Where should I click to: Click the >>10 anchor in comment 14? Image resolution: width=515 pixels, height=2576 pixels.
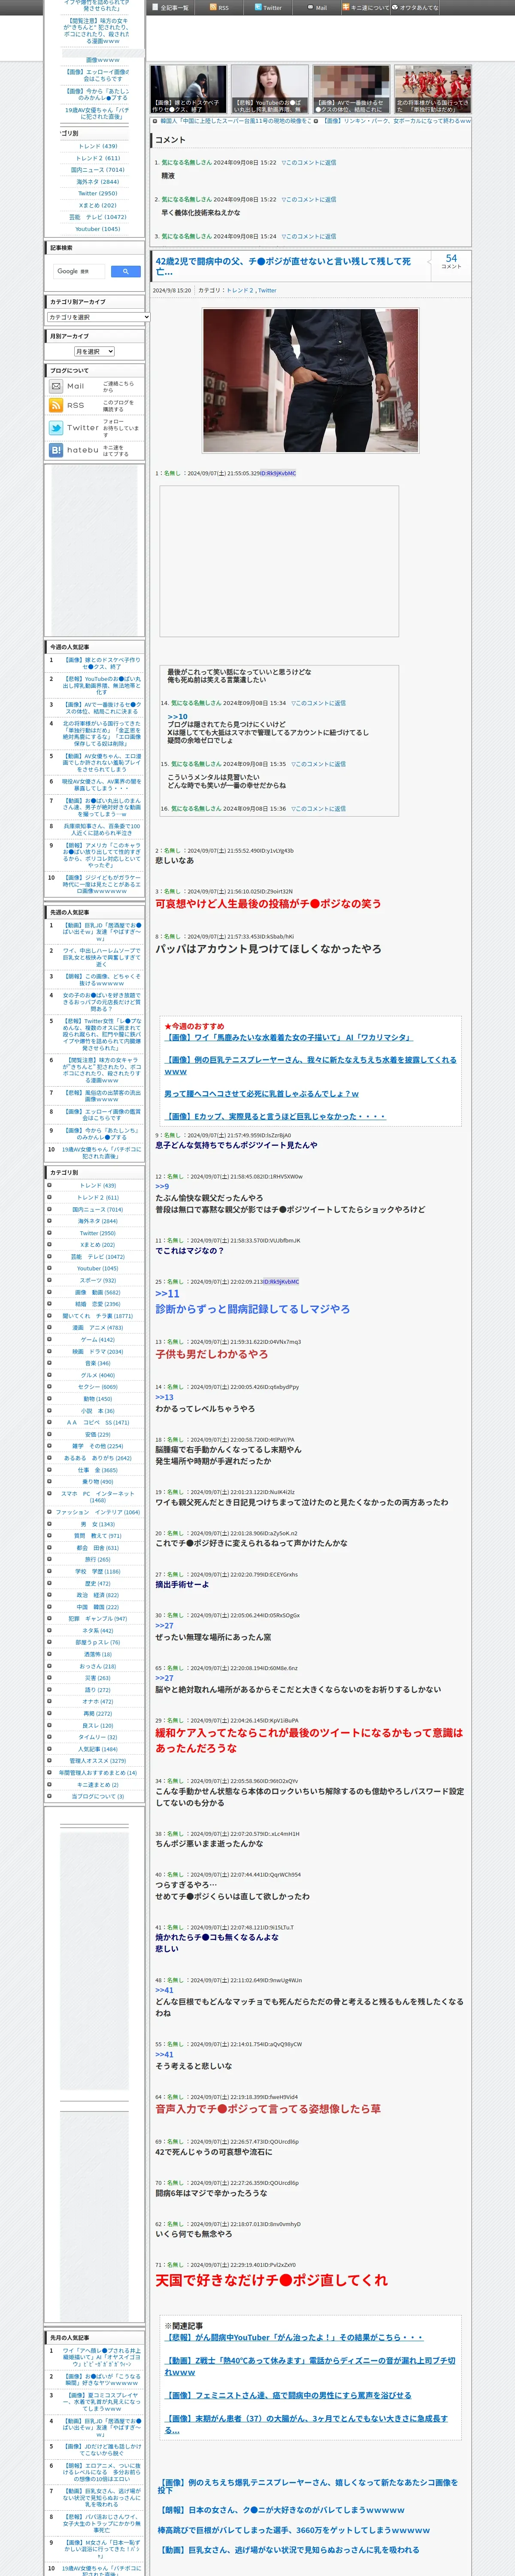point(177,716)
